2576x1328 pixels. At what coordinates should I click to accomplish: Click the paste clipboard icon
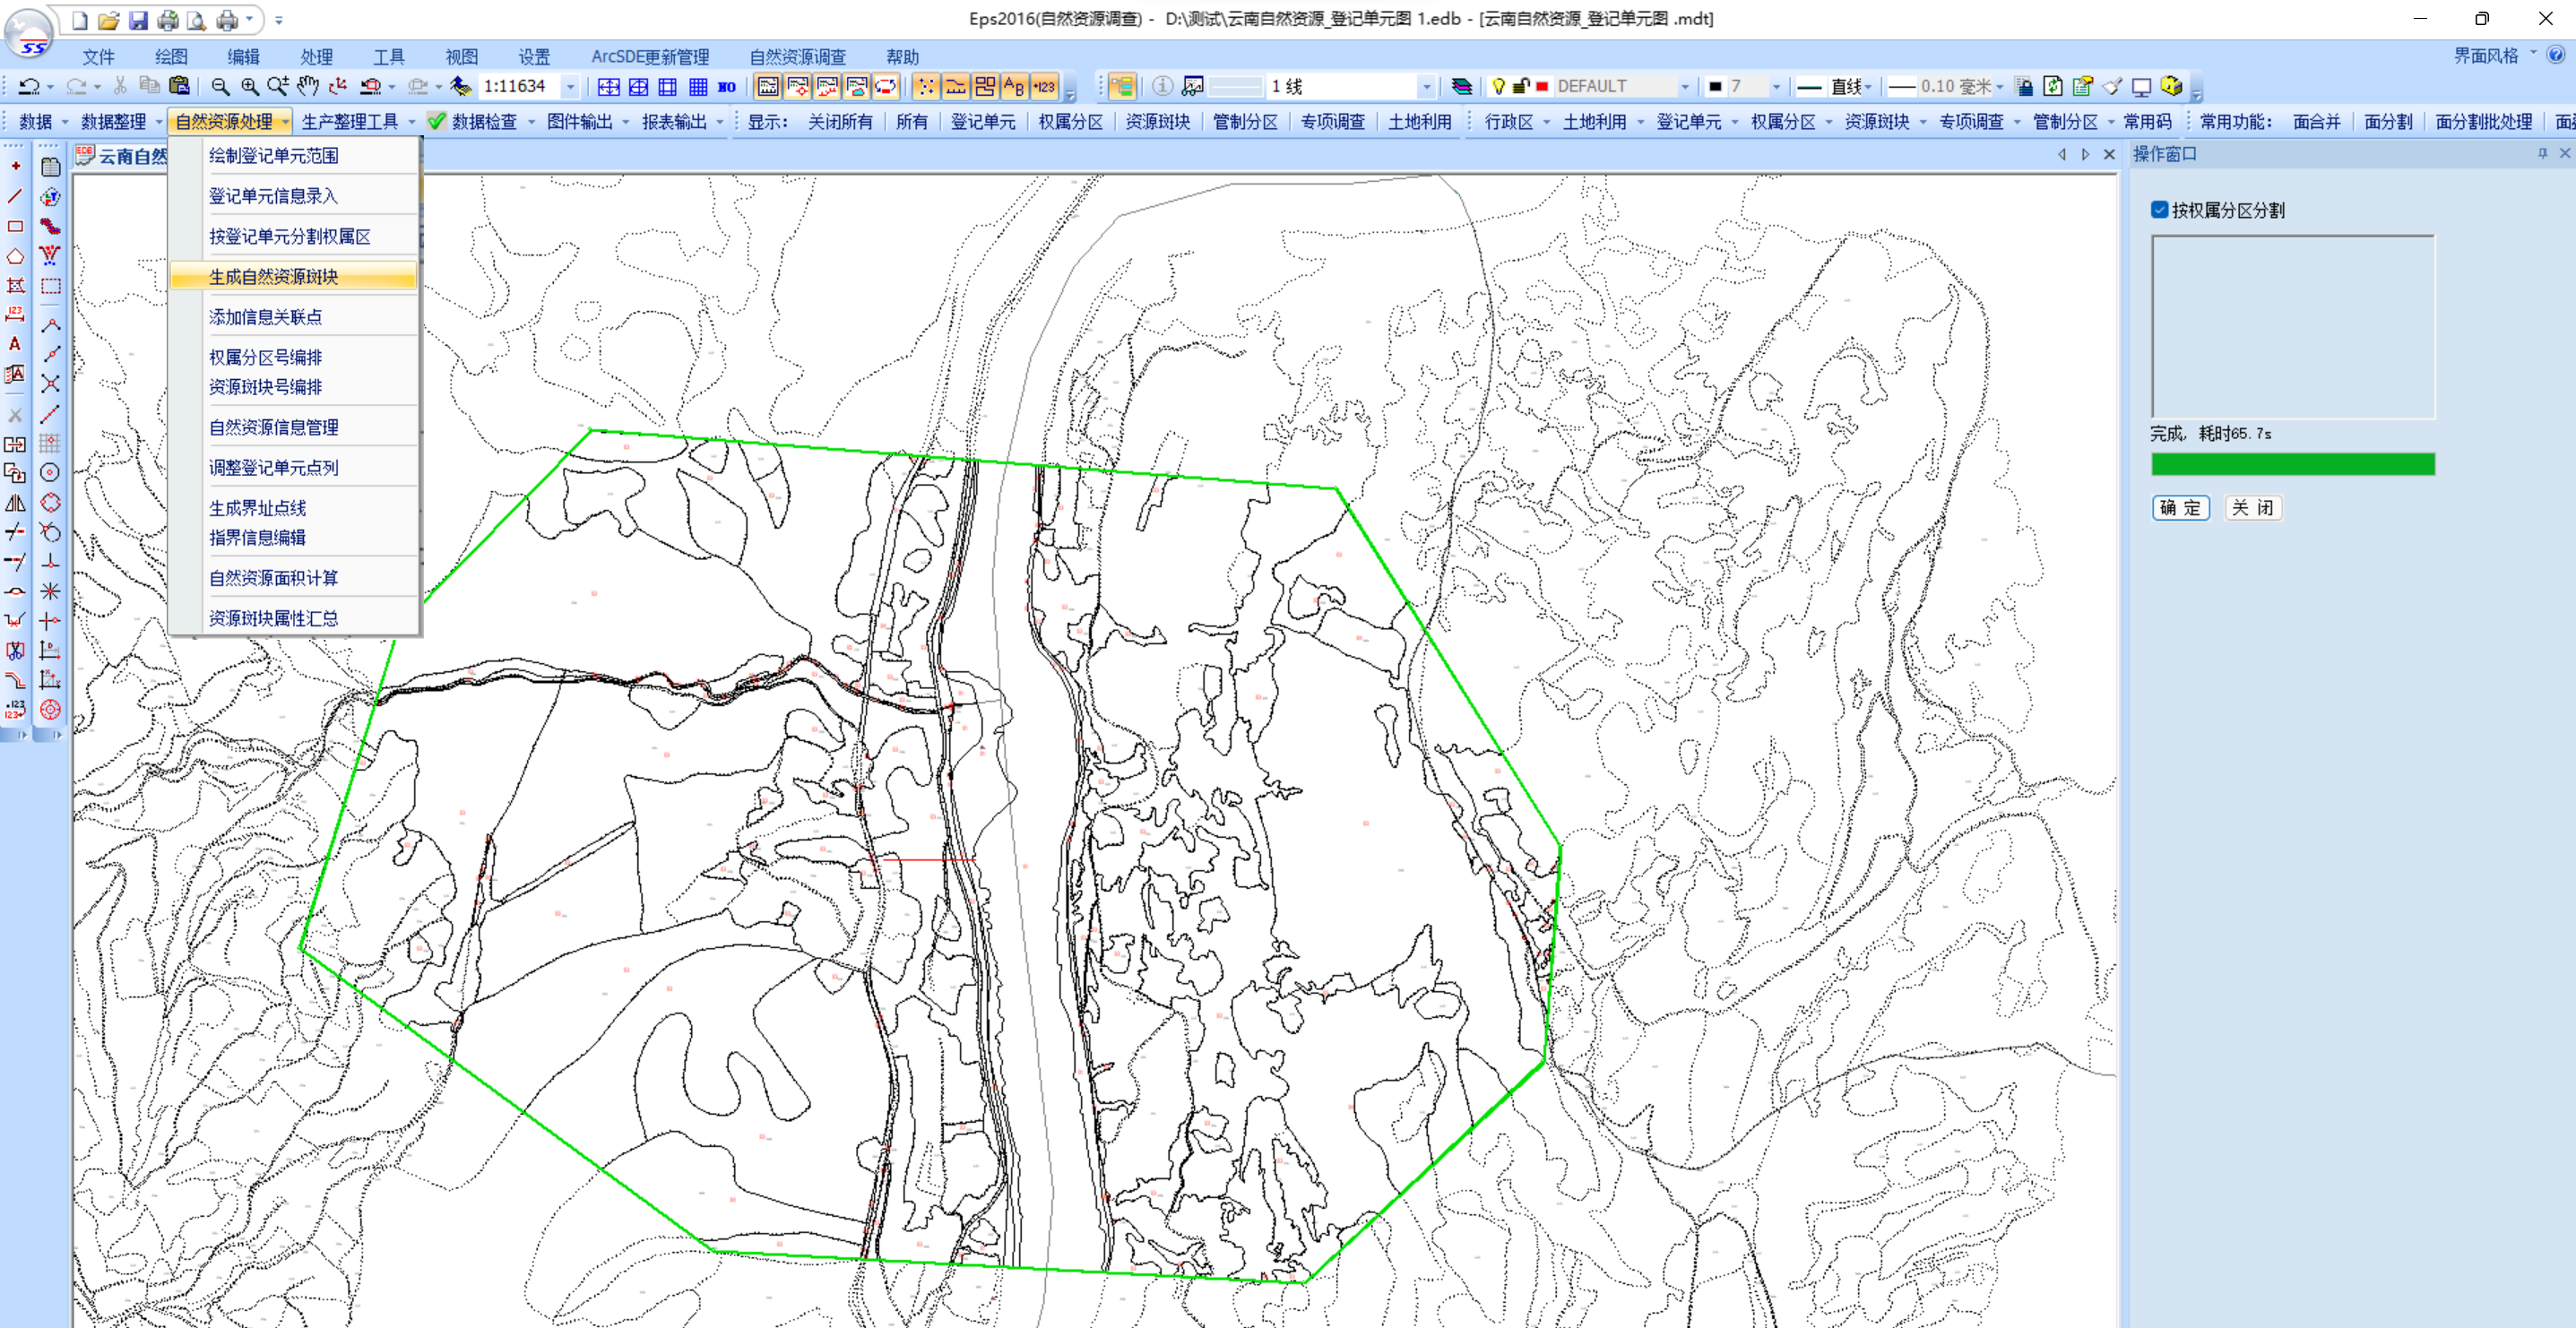(179, 87)
